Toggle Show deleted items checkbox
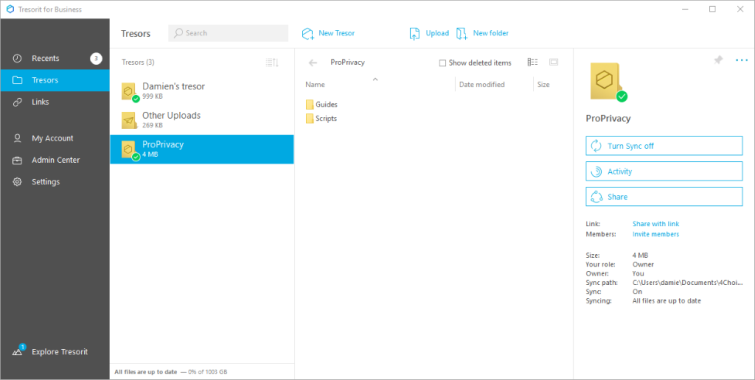This screenshot has width=755, height=380. (x=442, y=63)
